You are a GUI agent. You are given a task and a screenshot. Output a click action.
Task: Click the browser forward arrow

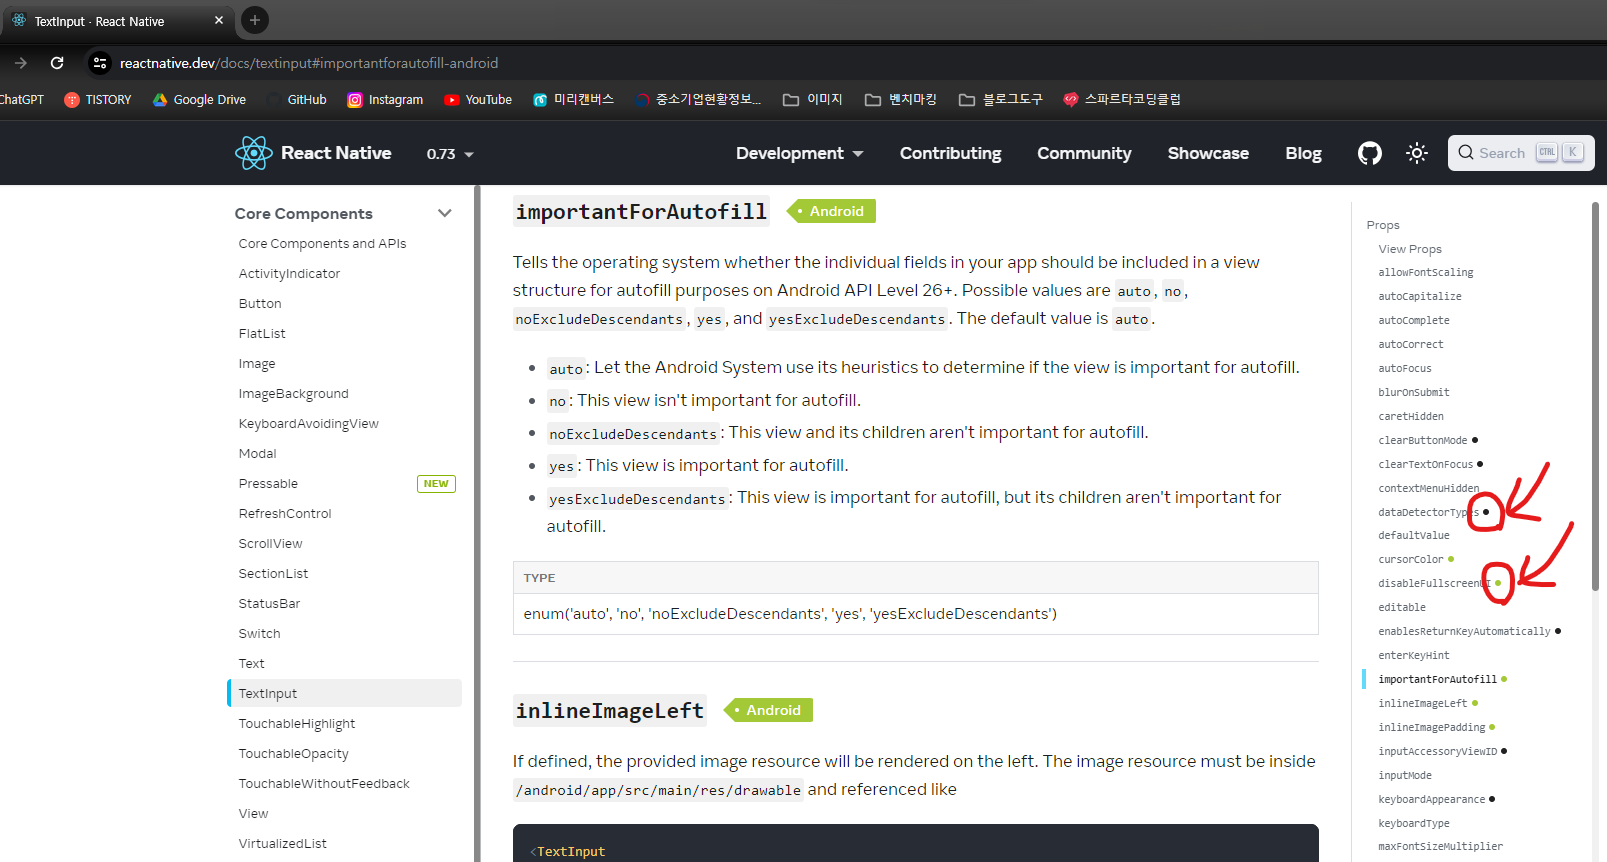[21, 63]
